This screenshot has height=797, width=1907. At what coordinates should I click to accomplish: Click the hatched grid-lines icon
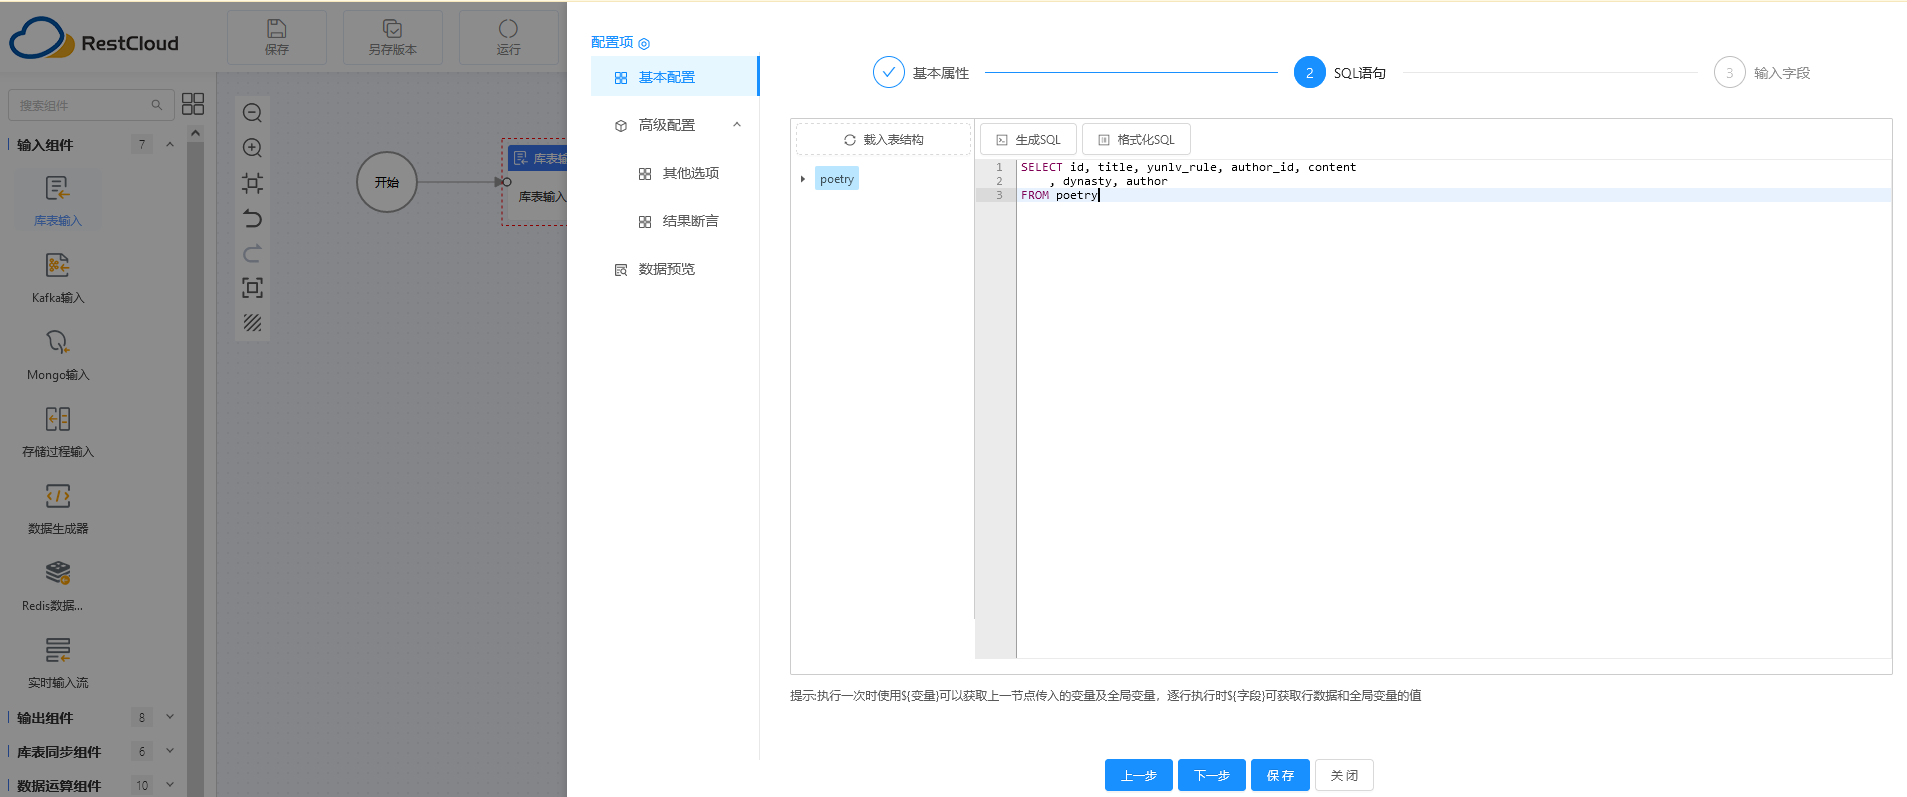coord(252,323)
